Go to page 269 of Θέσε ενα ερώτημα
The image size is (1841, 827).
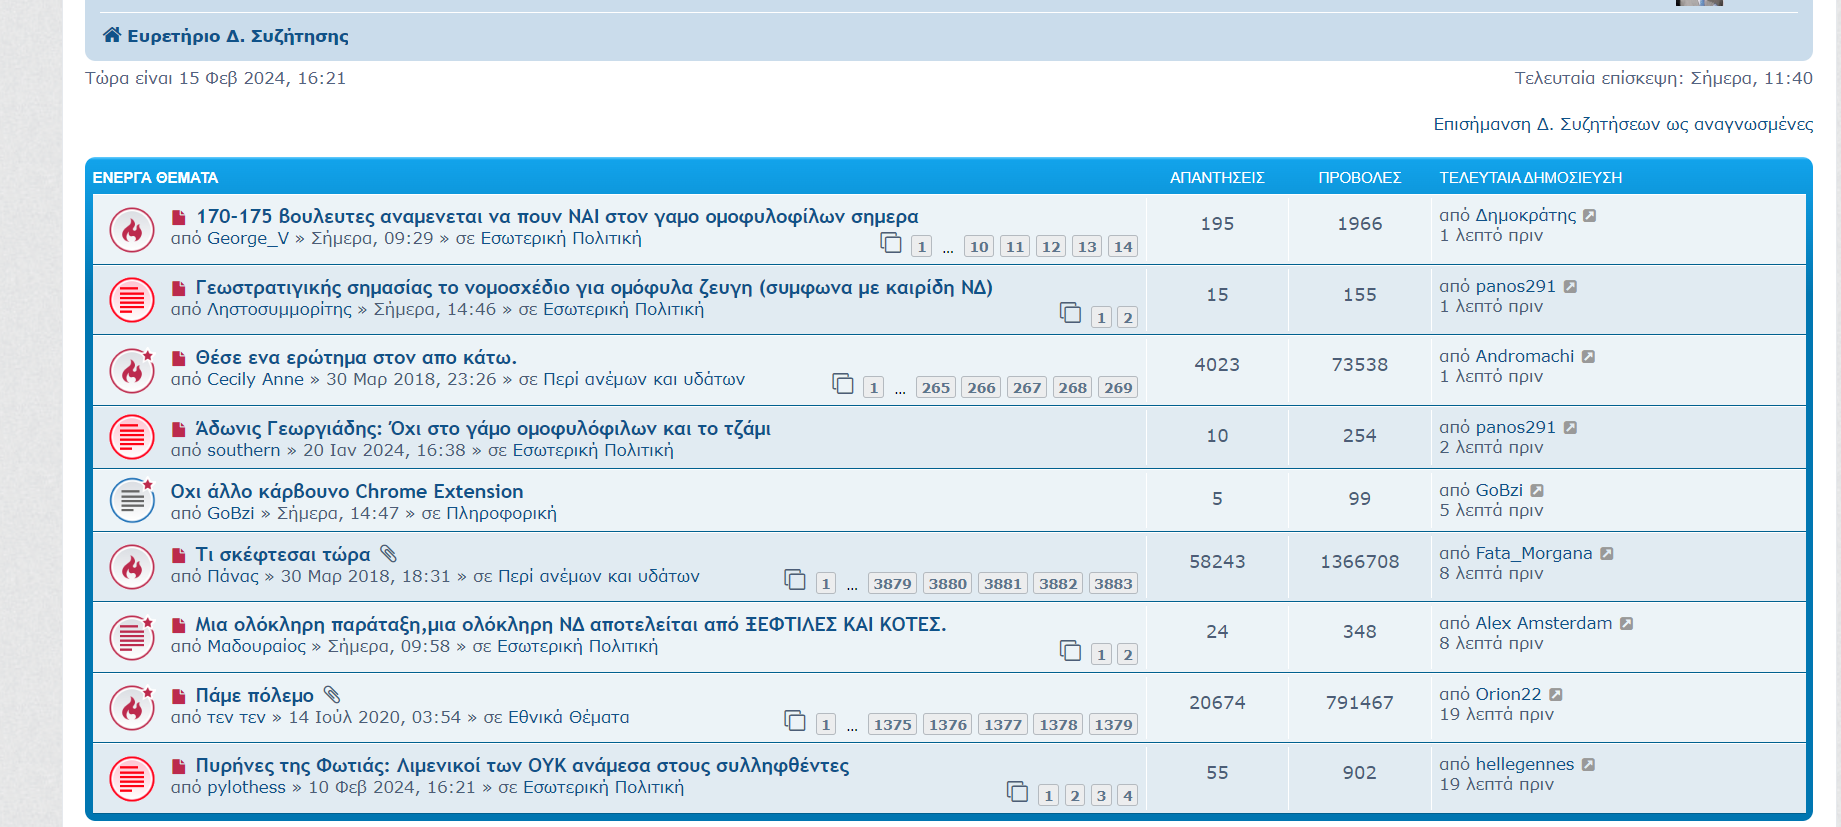tap(1118, 388)
